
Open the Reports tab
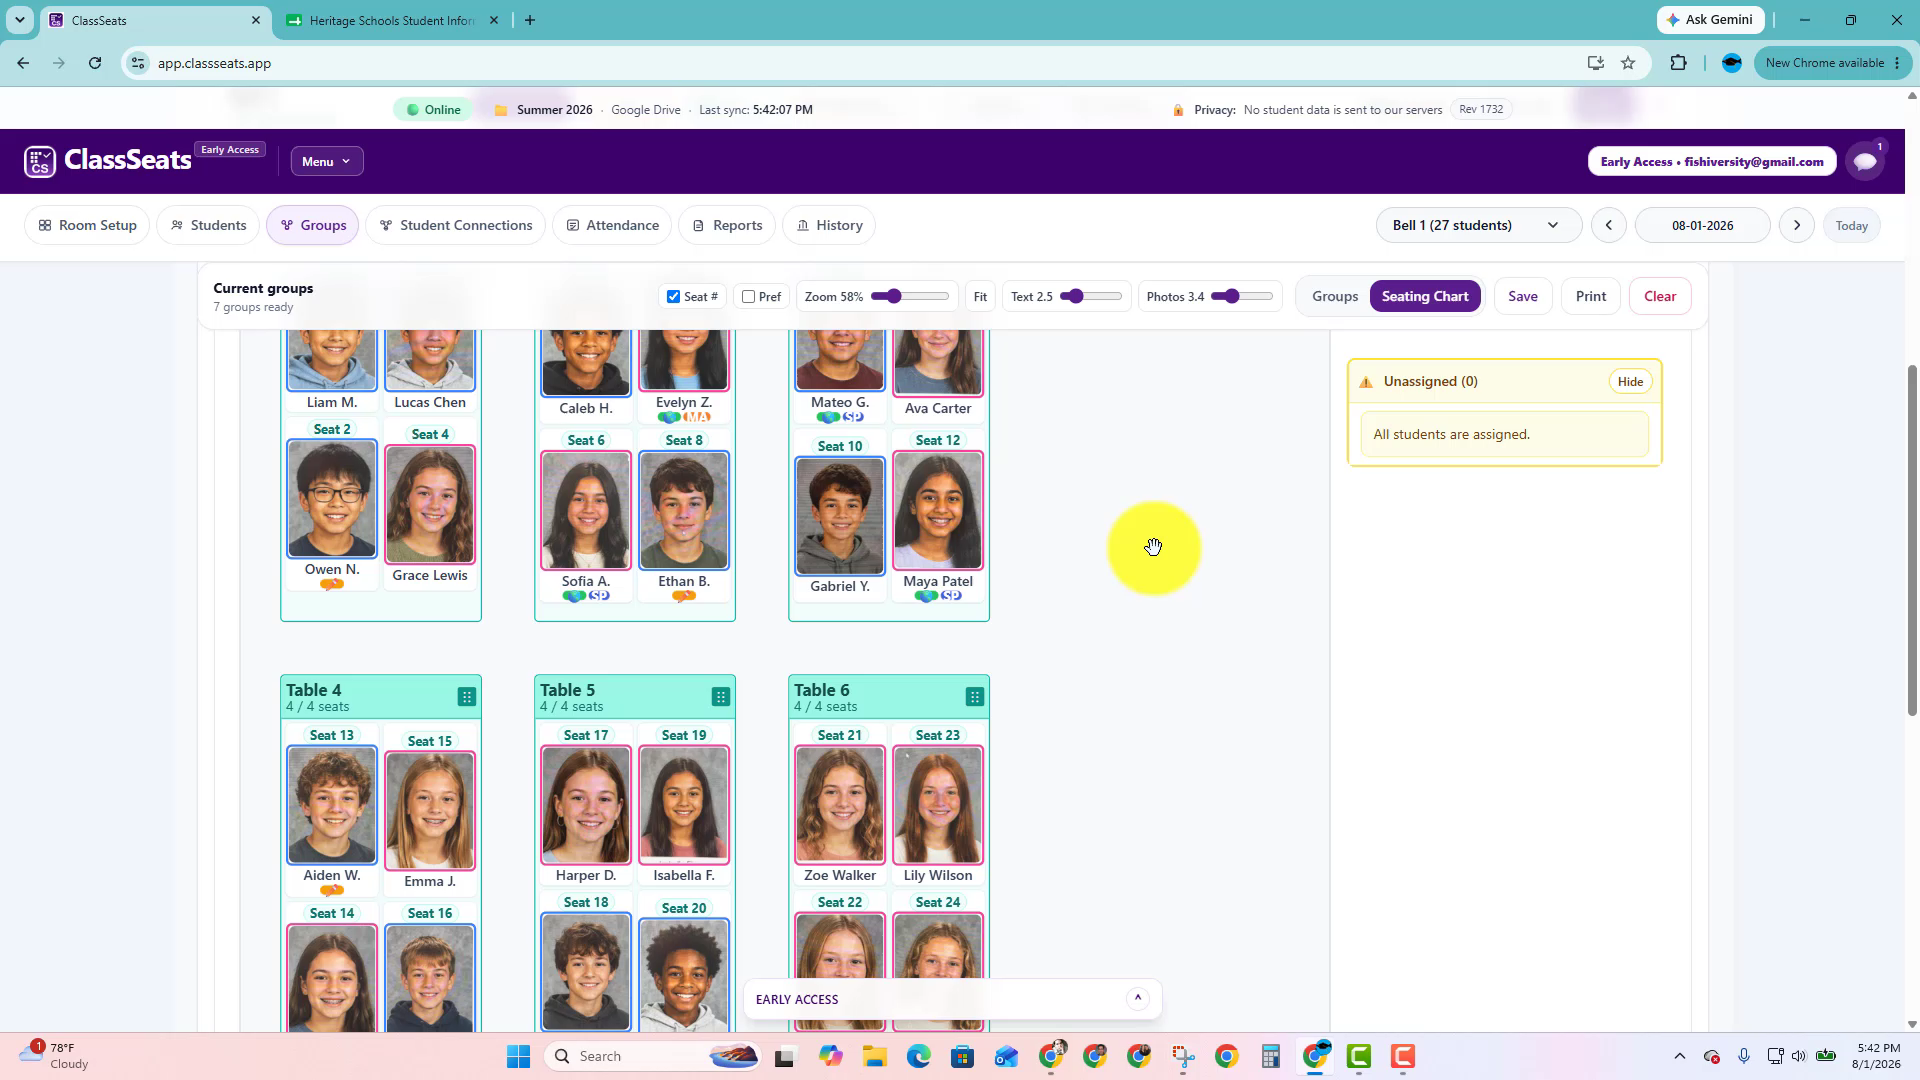pos(727,225)
